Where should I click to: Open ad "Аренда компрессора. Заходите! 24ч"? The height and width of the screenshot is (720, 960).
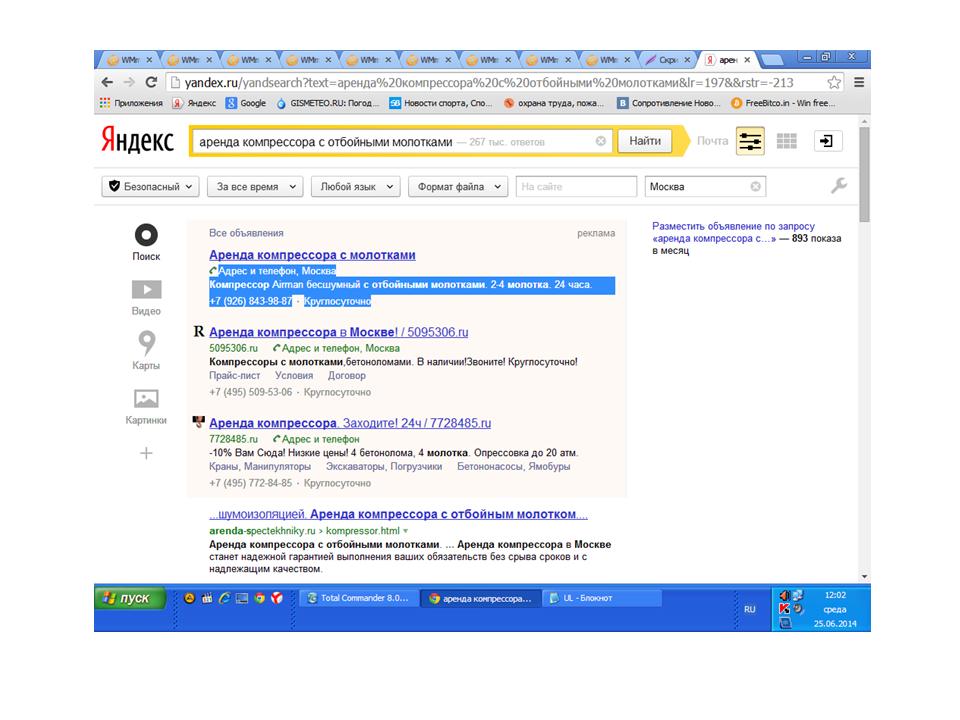click(x=350, y=422)
